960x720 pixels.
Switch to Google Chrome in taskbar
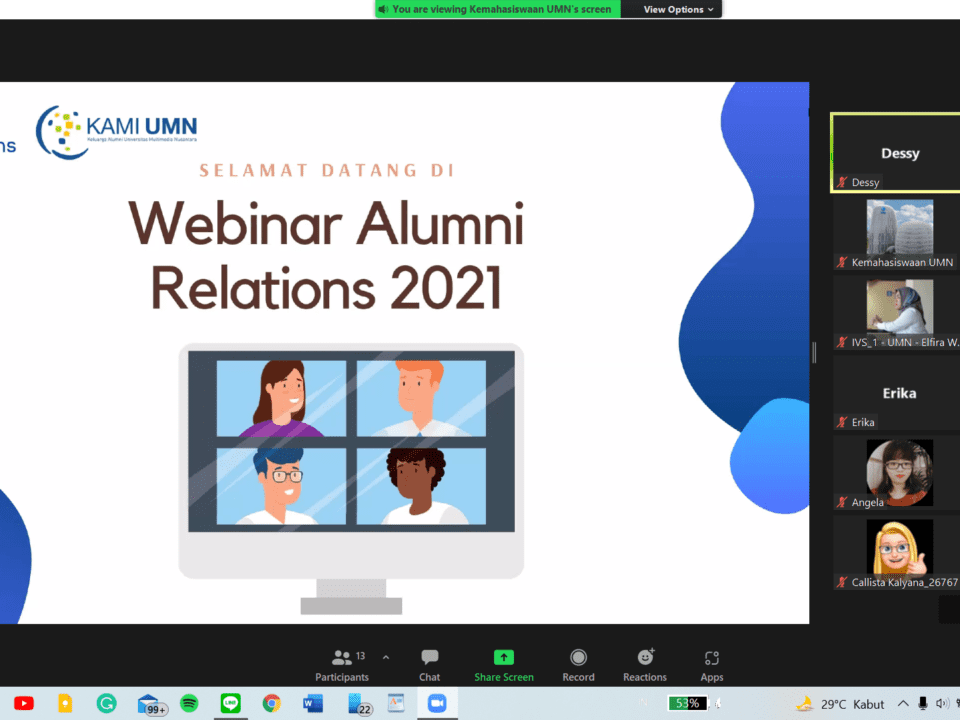(x=271, y=704)
